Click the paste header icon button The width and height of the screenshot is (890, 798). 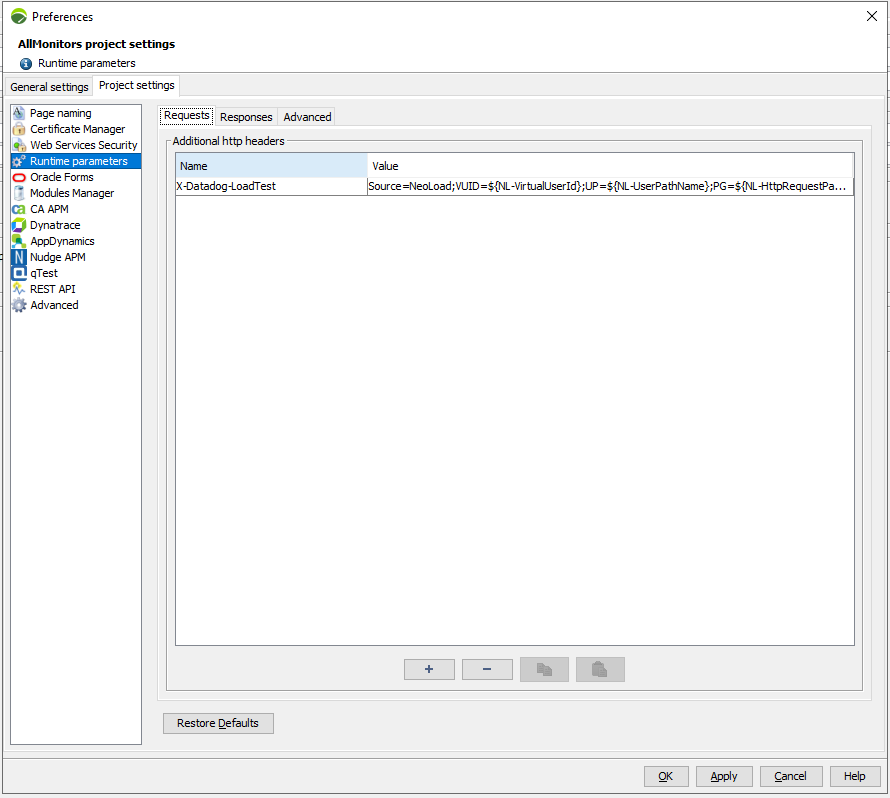(600, 669)
